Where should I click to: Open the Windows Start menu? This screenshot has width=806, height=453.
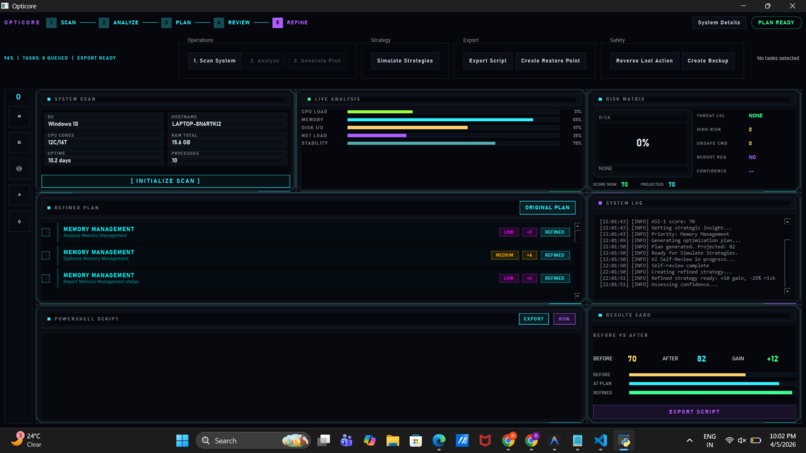[182, 441]
